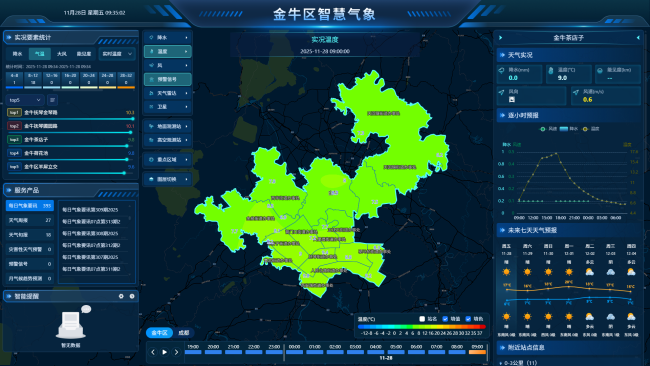The image size is (650, 366).
Task: Click the temperature color scale legend bar
Action: 421,327
